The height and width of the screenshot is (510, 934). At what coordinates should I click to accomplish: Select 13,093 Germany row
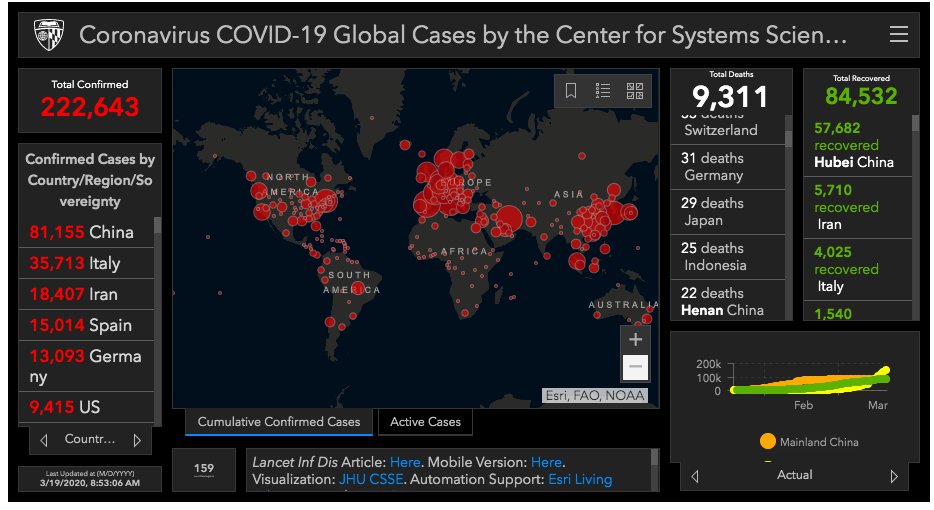(86, 366)
